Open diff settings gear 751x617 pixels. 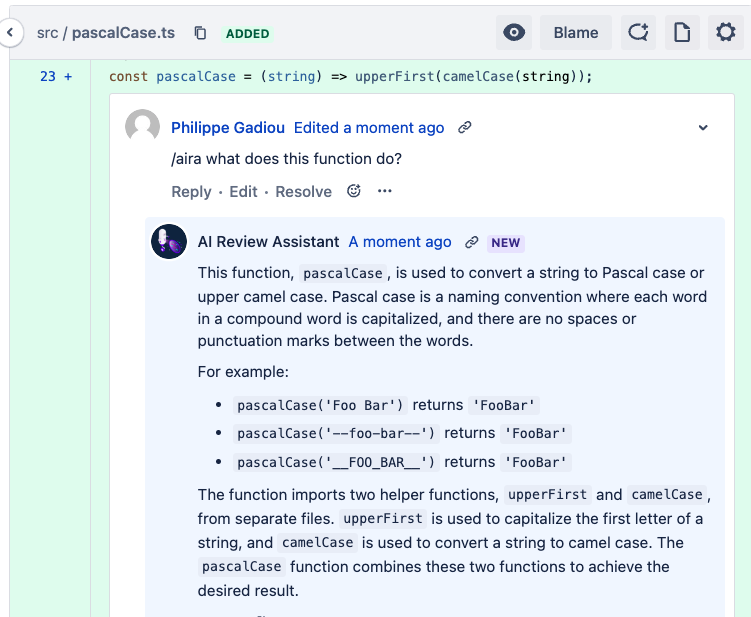click(x=726, y=33)
